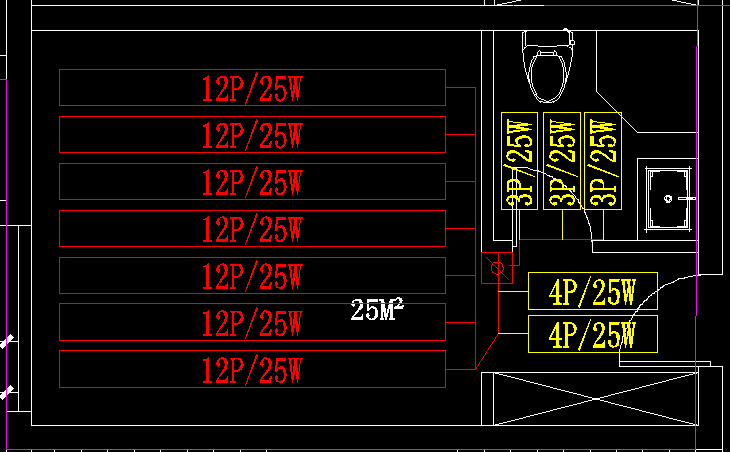Select the topmost 12P/25W panel row
Viewport: 730px width, 452px height.
[x=252, y=88]
